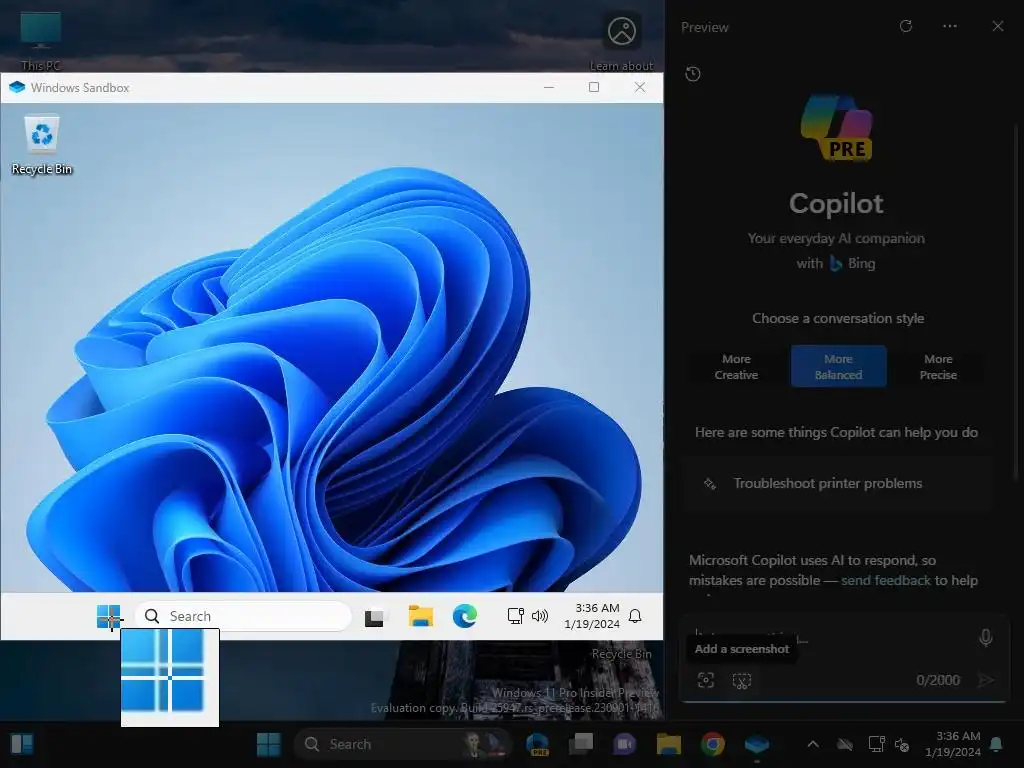The height and width of the screenshot is (768, 1024).
Task: Click the microphone icon in Copilot
Action: (x=986, y=637)
